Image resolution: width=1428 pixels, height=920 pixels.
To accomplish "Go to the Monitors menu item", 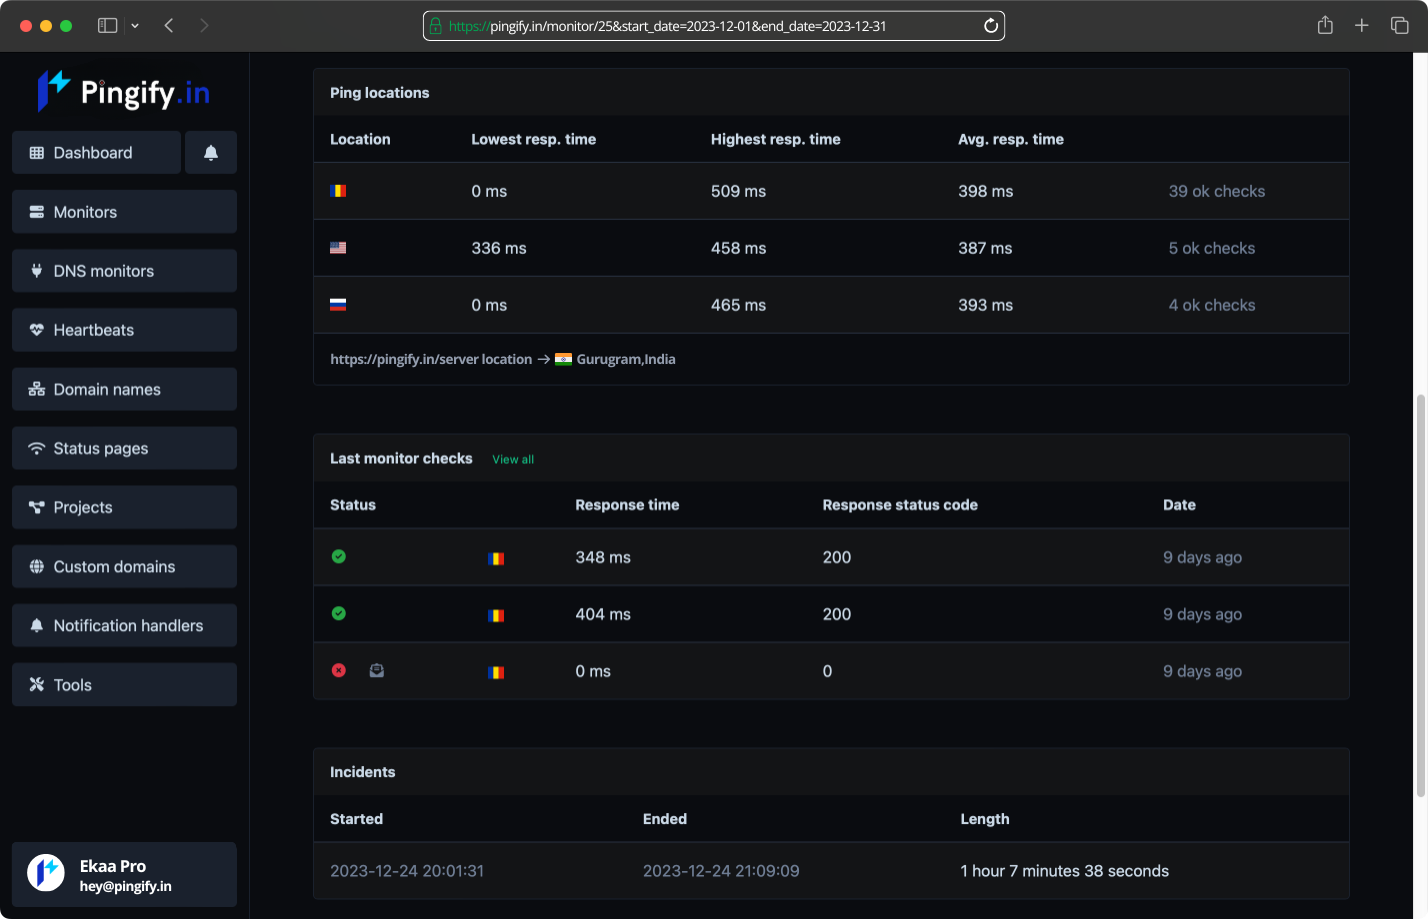I will [124, 212].
